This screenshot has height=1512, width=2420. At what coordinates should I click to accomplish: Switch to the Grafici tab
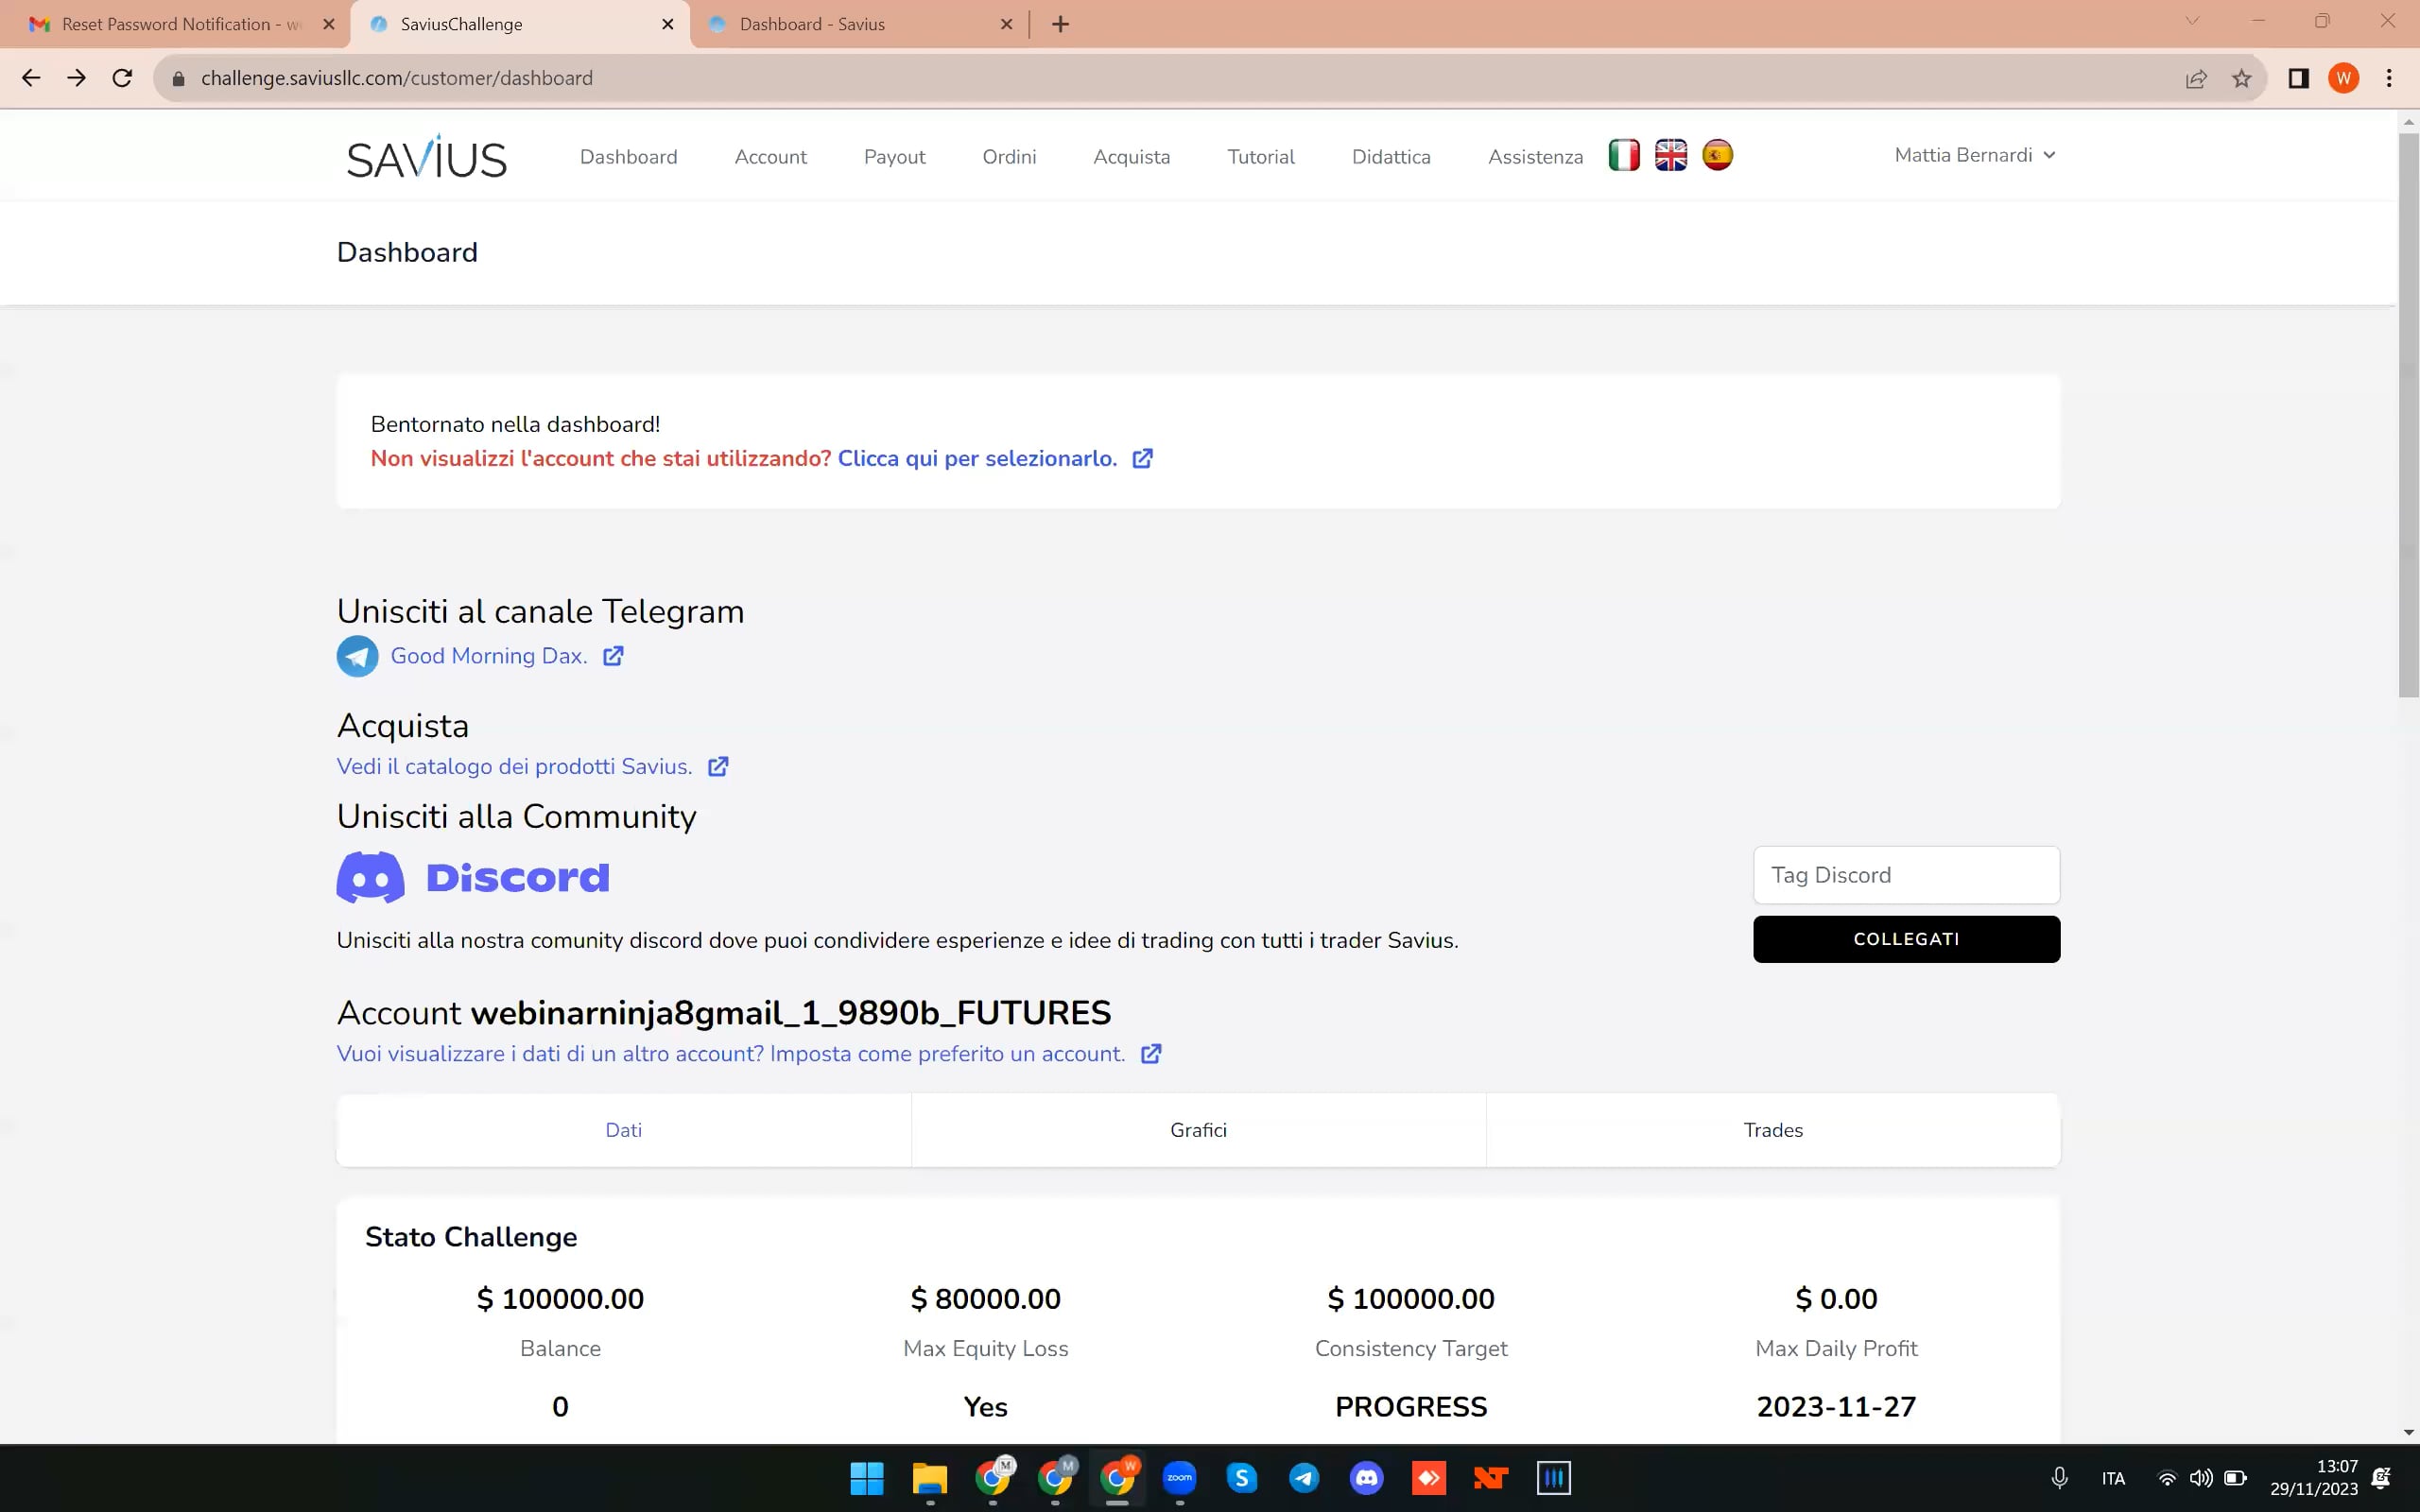click(x=1198, y=1130)
